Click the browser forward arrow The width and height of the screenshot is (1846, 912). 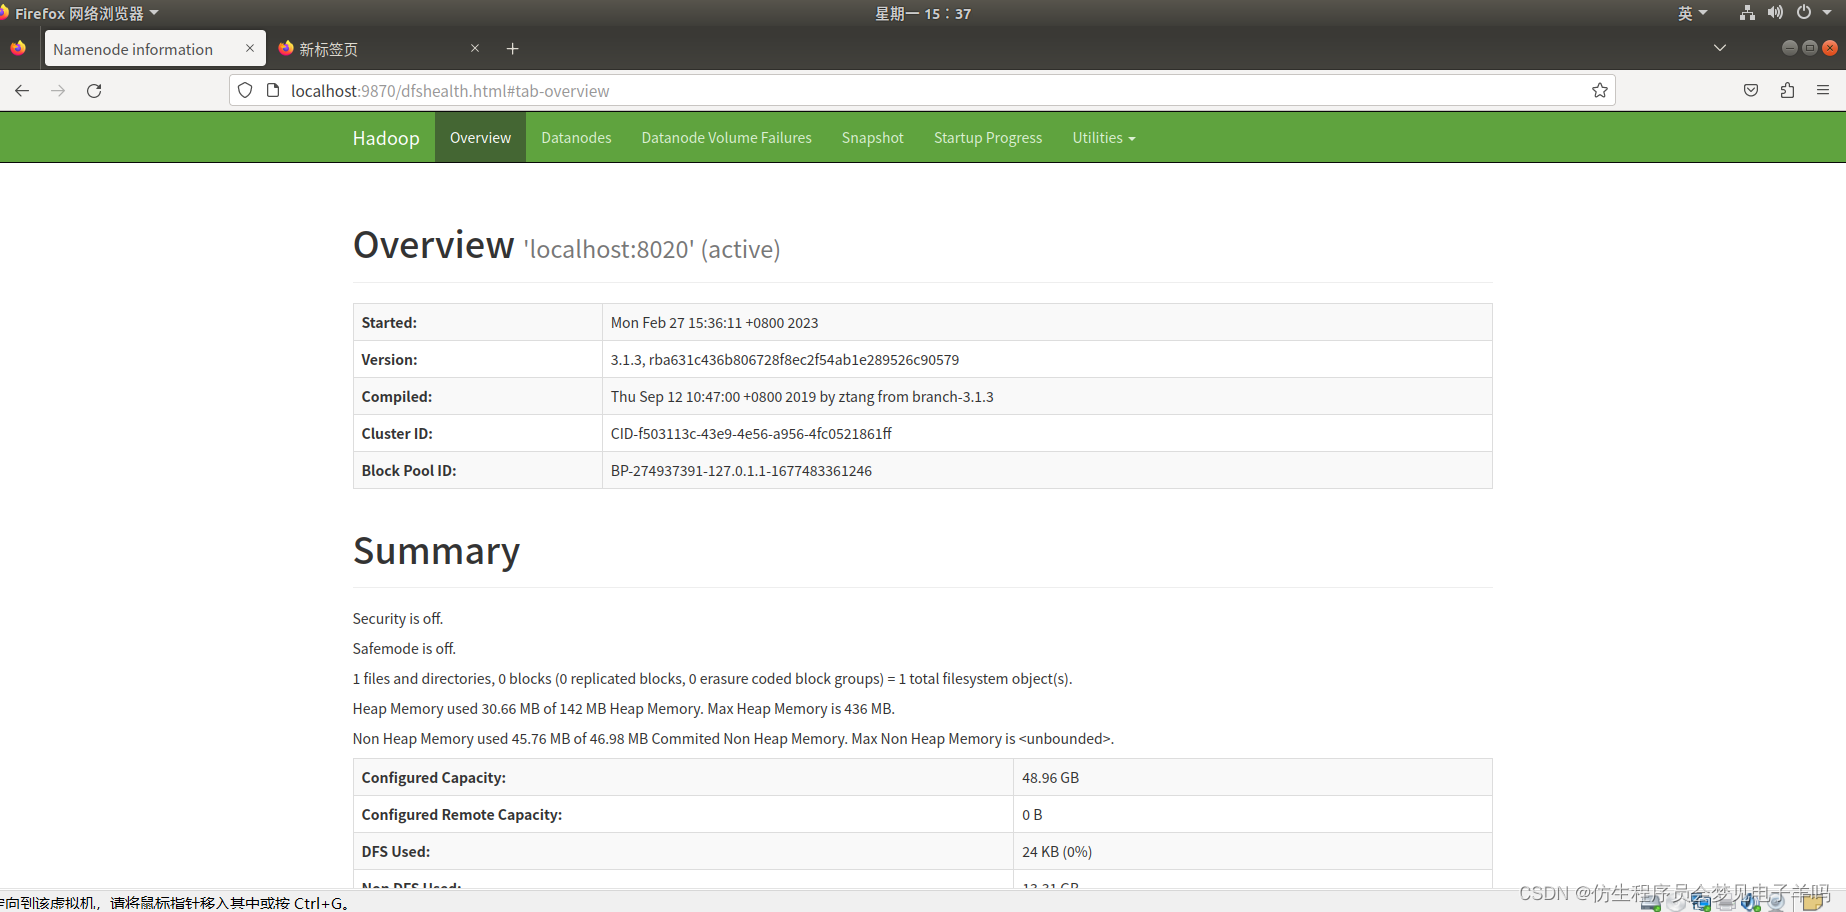tap(58, 91)
